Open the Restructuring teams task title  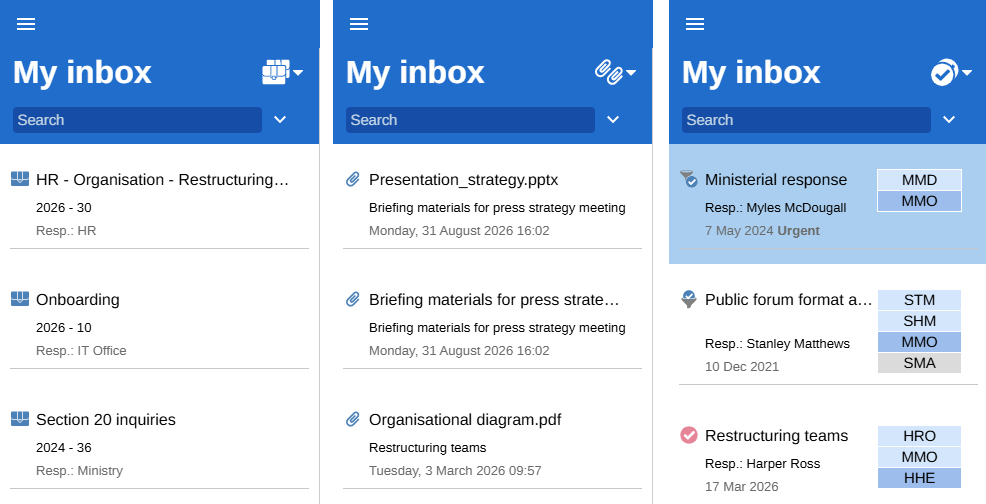[777, 435]
